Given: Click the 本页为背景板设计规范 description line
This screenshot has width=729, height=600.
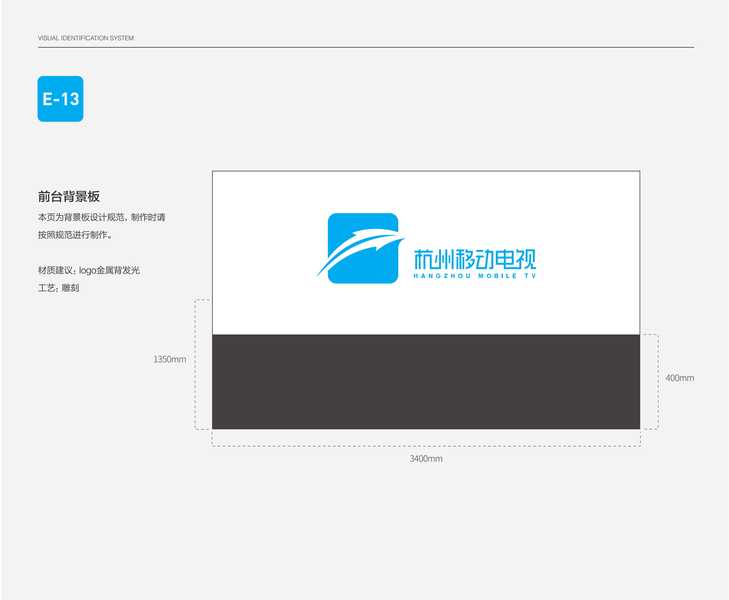Looking at the screenshot, I should coord(101,217).
